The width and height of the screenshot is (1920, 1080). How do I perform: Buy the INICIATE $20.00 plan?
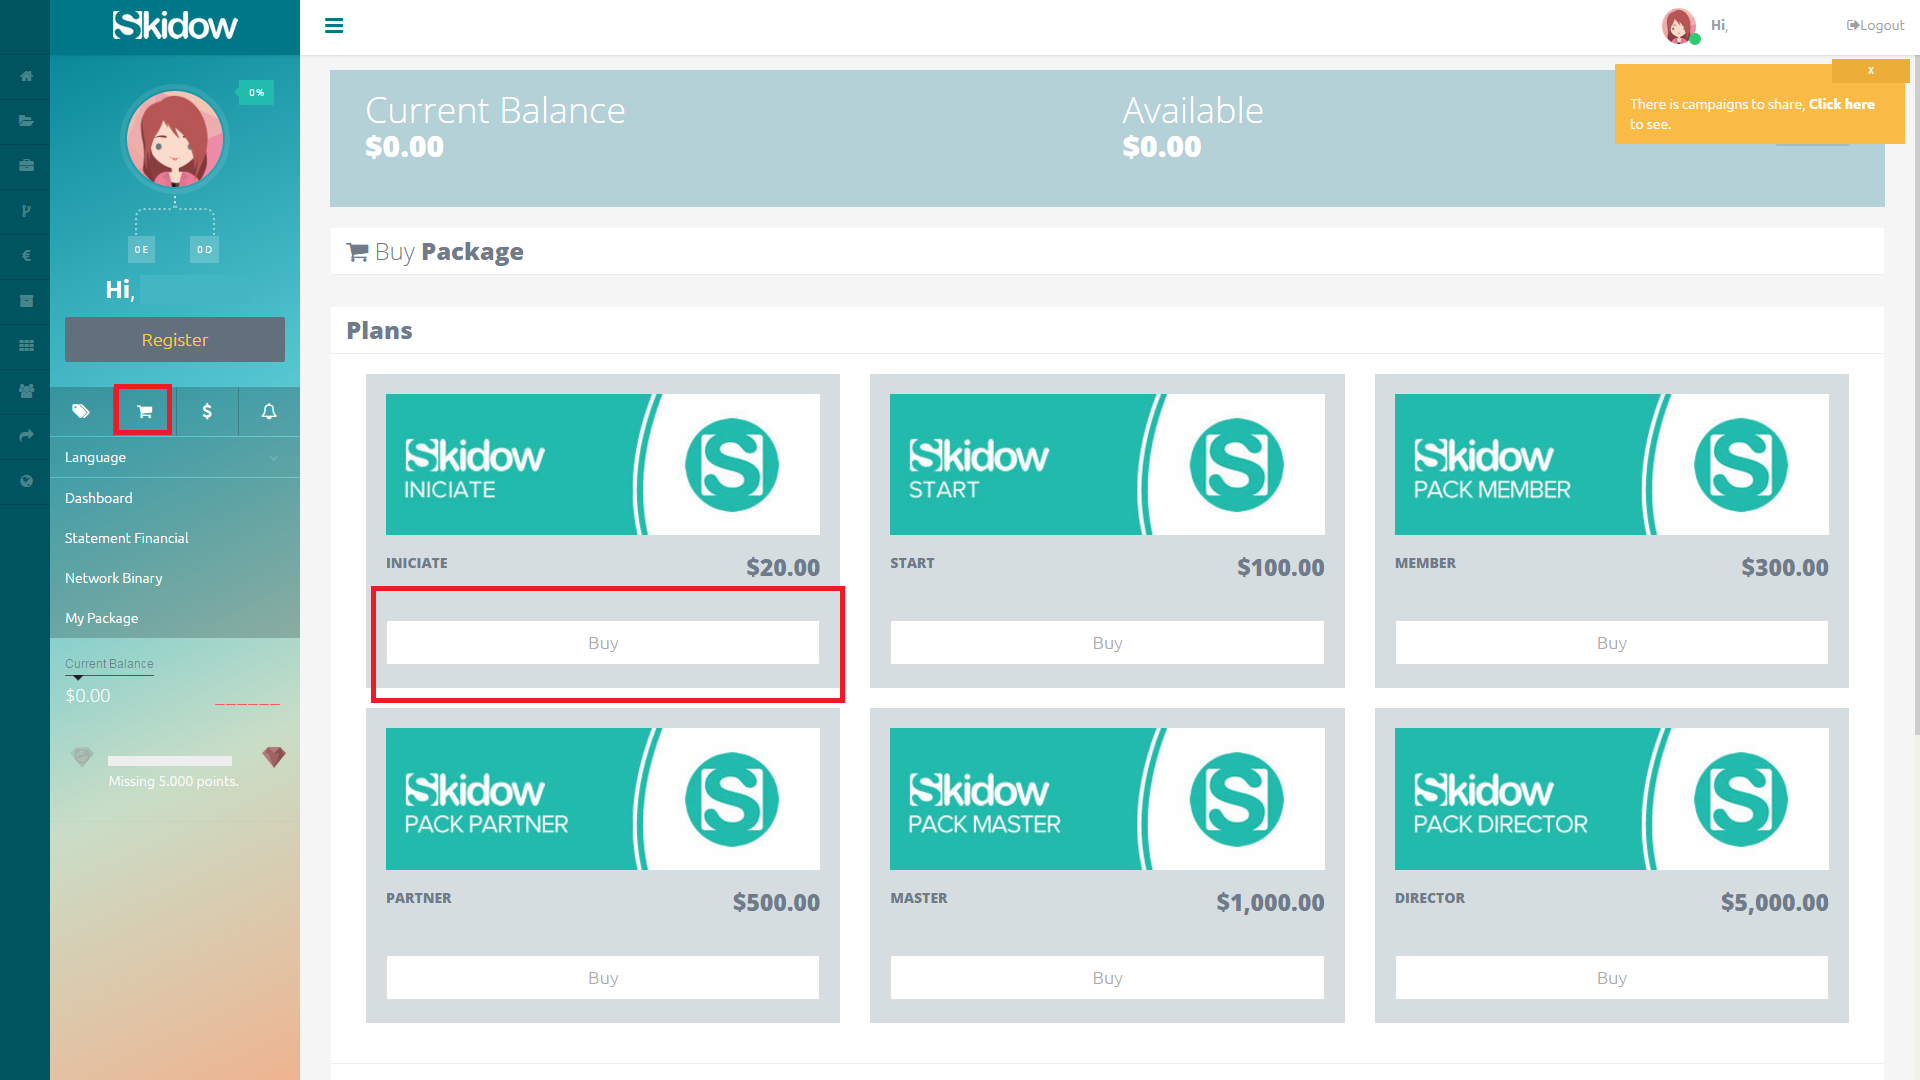[x=603, y=643]
